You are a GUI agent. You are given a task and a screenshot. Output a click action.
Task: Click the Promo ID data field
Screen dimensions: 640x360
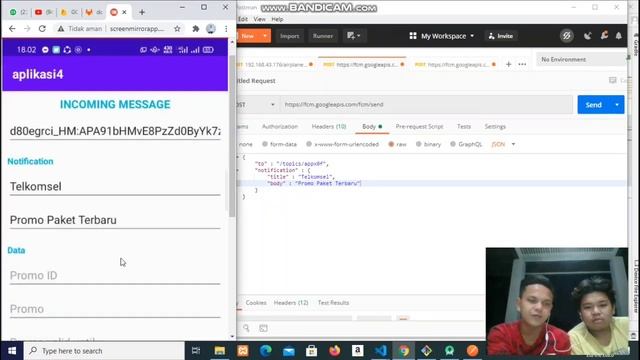pyautogui.click(x=115, y=276)
